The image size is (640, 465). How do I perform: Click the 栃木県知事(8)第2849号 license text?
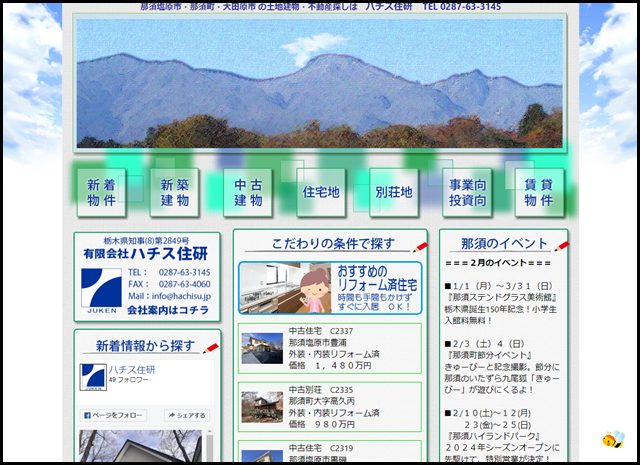pyautogui.click(x=146, y=240)
